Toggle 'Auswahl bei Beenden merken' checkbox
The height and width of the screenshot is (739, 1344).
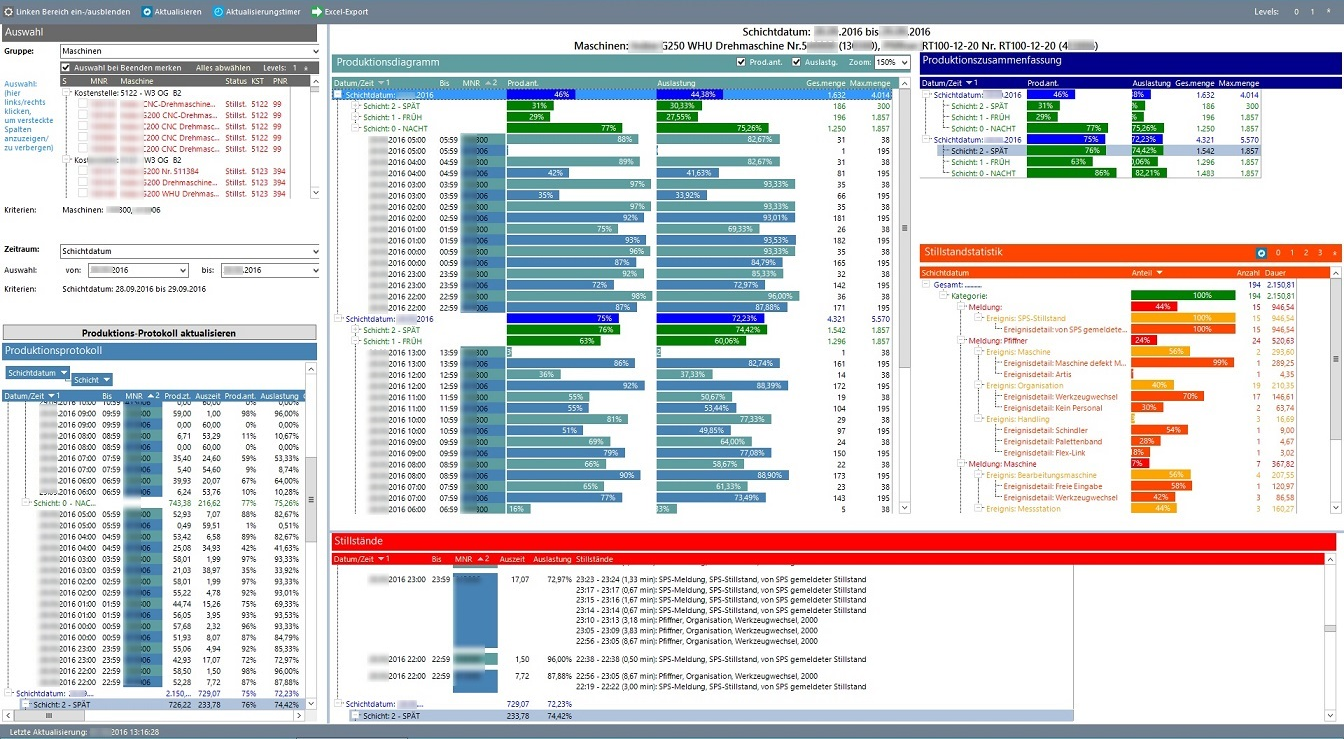pos(66,67)
